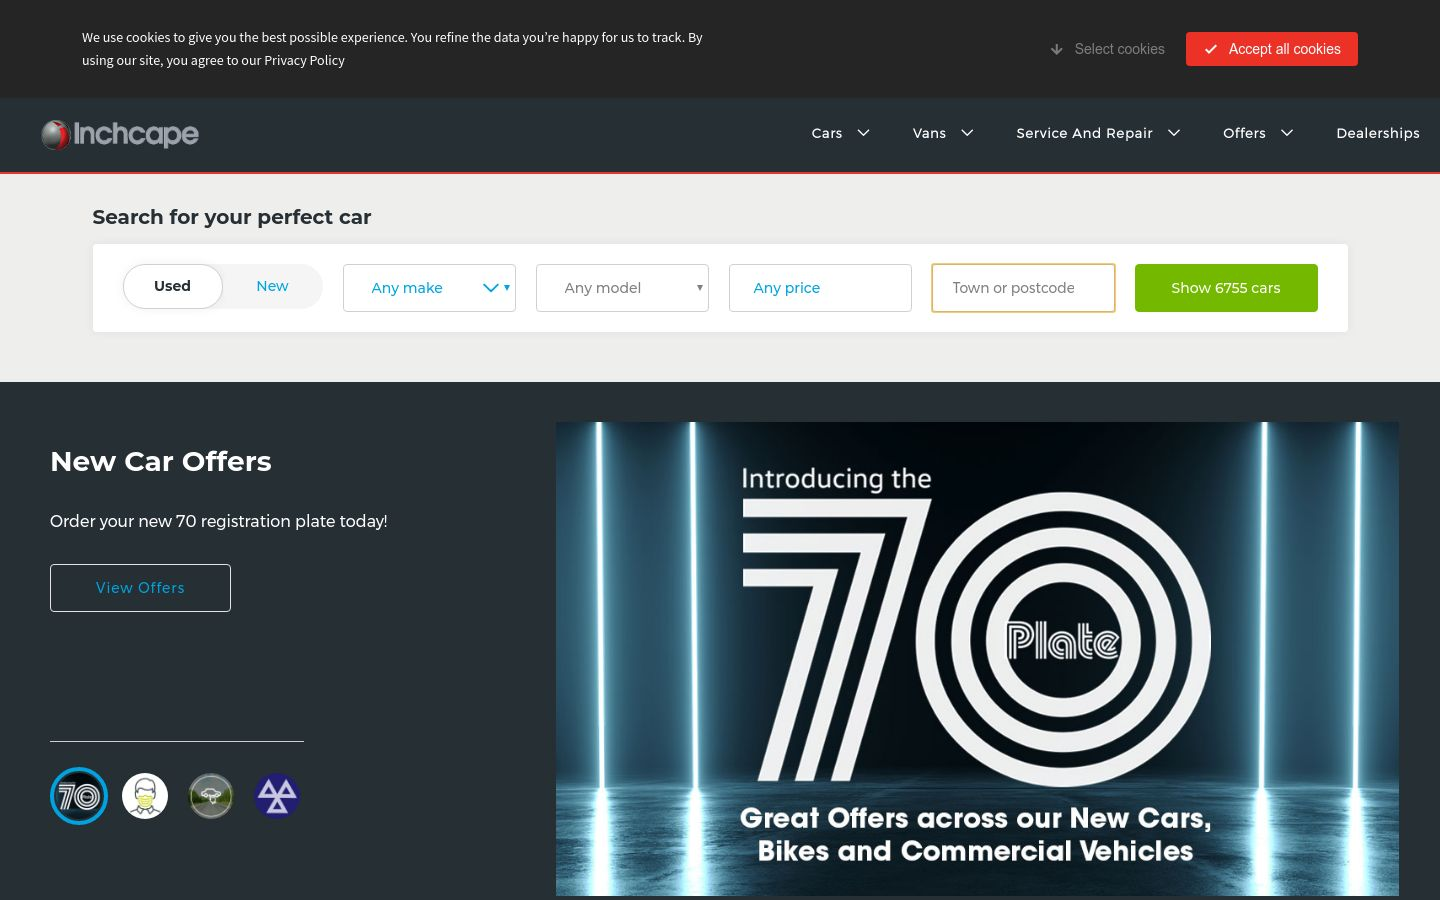The image size is (1440, 900).
Task: Open the Offers navigation item
Action: click(1244, 133)
